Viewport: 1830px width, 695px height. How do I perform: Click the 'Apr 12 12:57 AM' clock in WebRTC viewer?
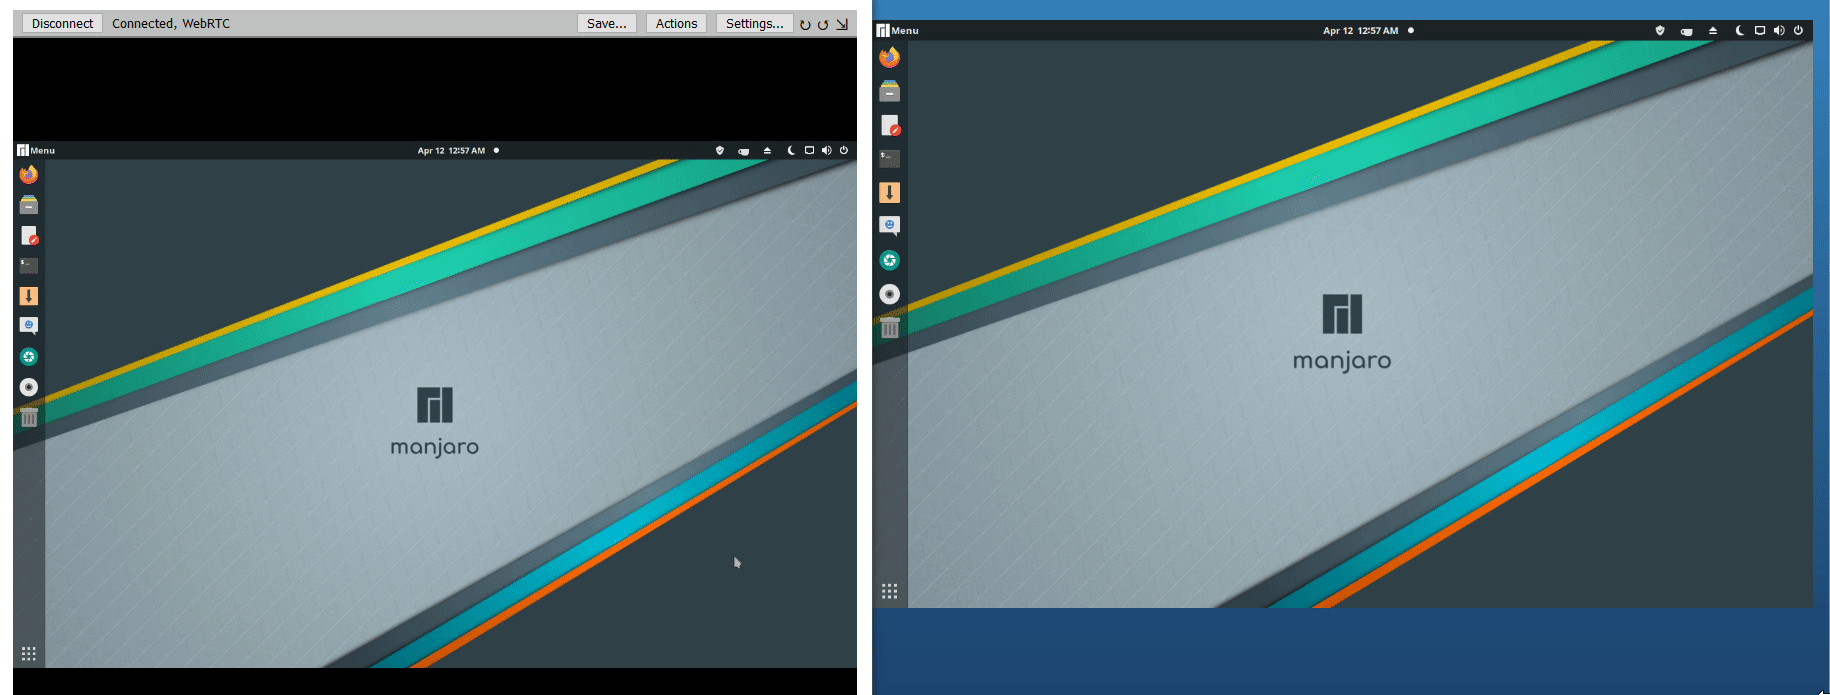[451, 151]
